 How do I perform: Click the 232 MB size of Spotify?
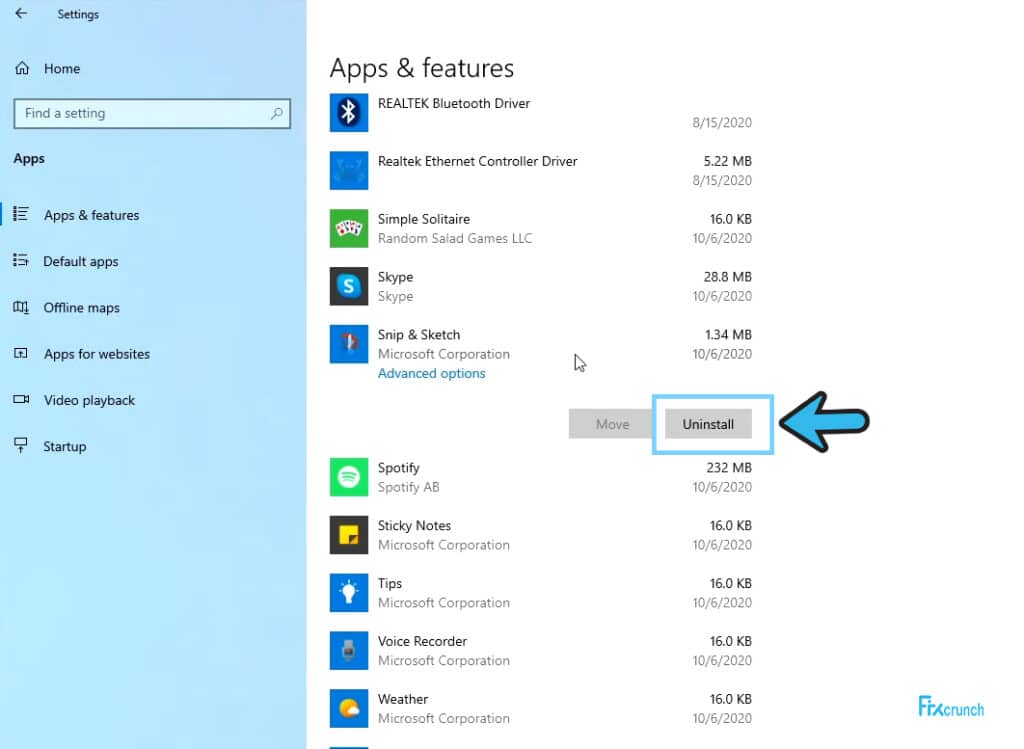729,468
